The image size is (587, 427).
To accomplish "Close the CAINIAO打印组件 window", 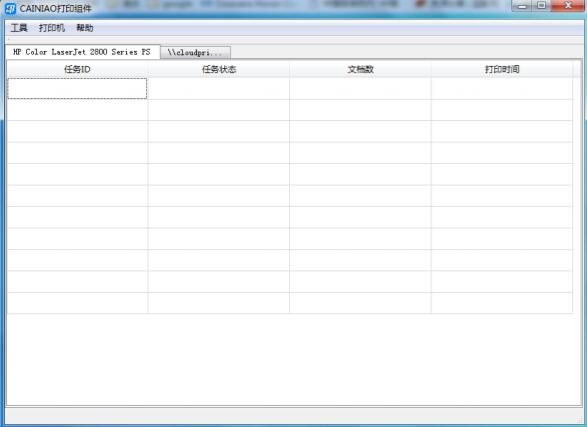I will (x=568, y=6).
